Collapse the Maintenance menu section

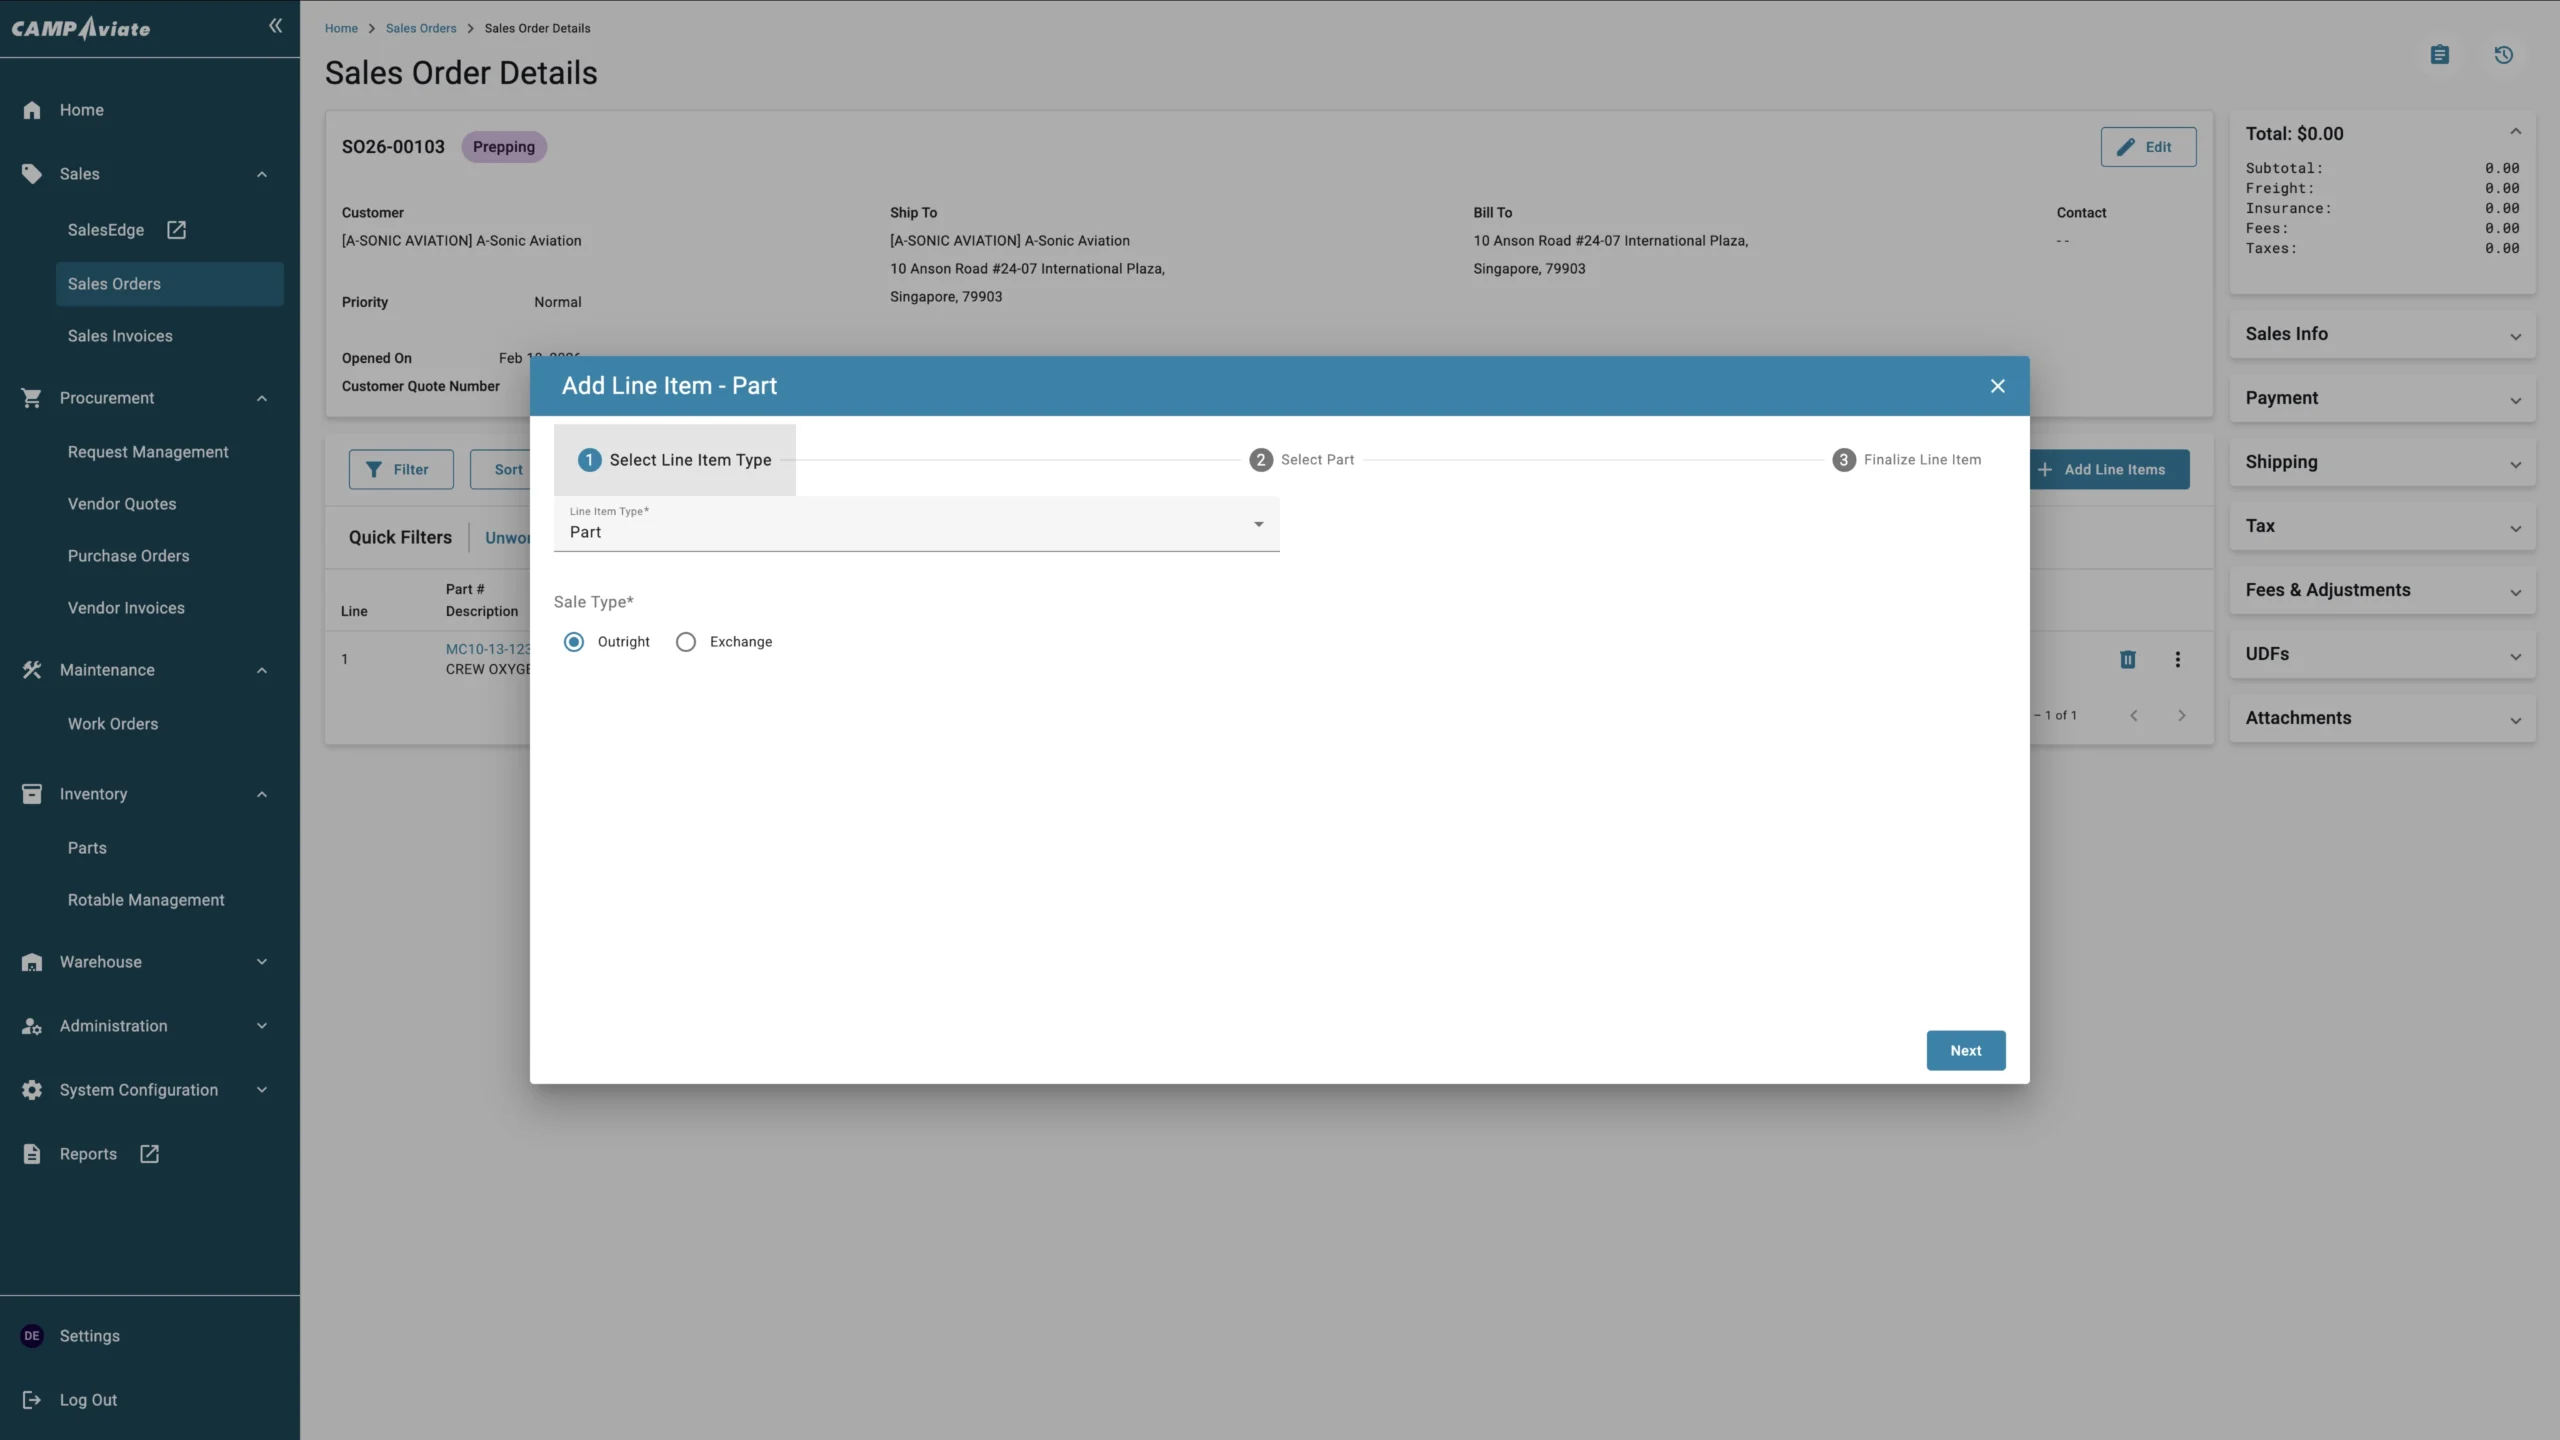(262, 670)
